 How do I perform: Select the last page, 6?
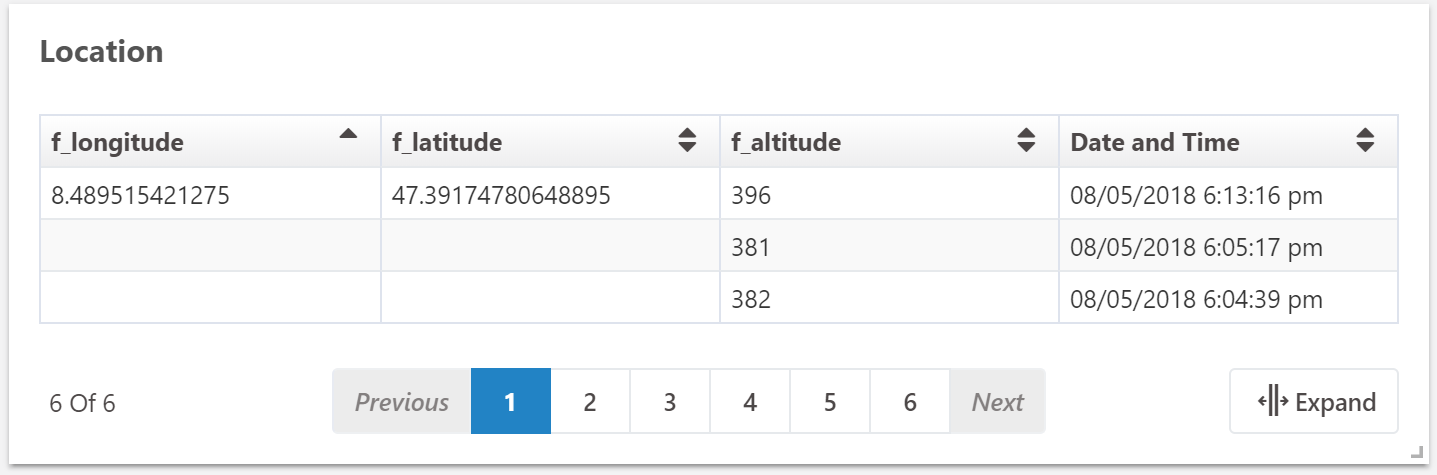click(x=910, y=402)
